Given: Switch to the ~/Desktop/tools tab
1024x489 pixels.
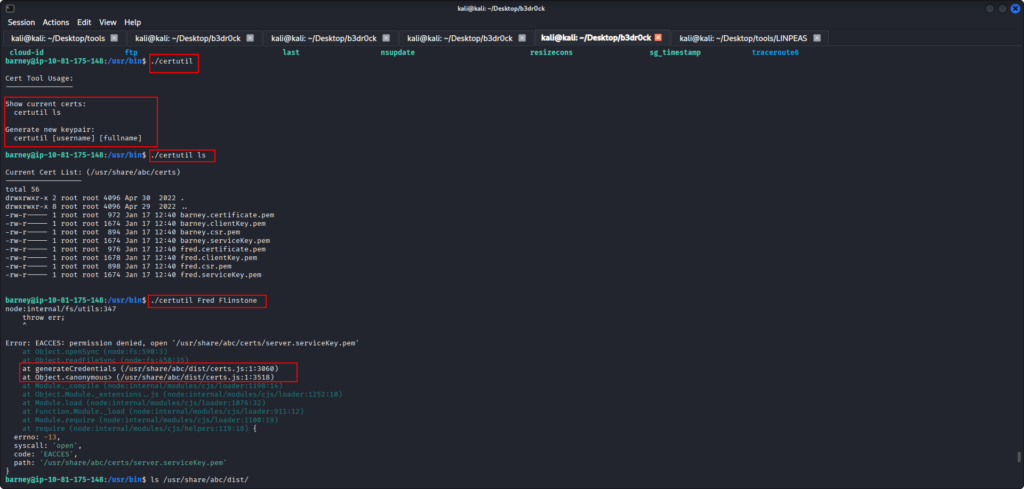Looking at the screenshot, I should [x=57, y=38].
